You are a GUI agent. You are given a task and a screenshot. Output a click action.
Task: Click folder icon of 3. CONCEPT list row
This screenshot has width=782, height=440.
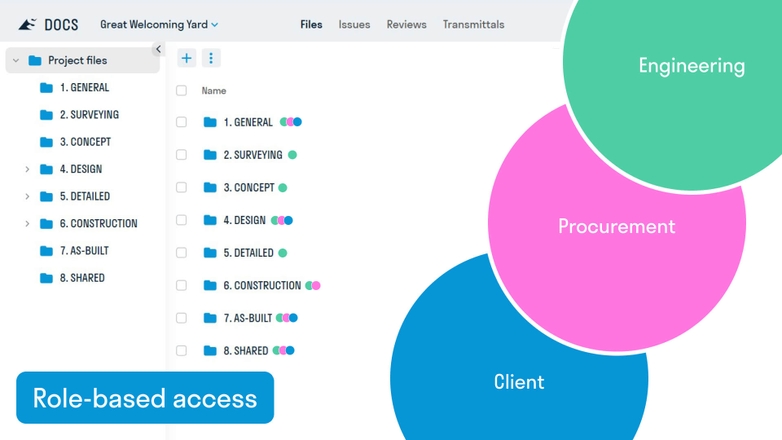(210, 188)
